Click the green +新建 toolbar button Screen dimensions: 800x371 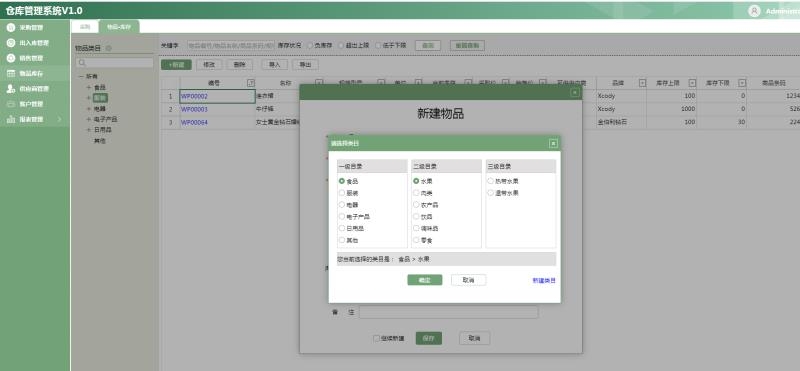pos(176,65)
